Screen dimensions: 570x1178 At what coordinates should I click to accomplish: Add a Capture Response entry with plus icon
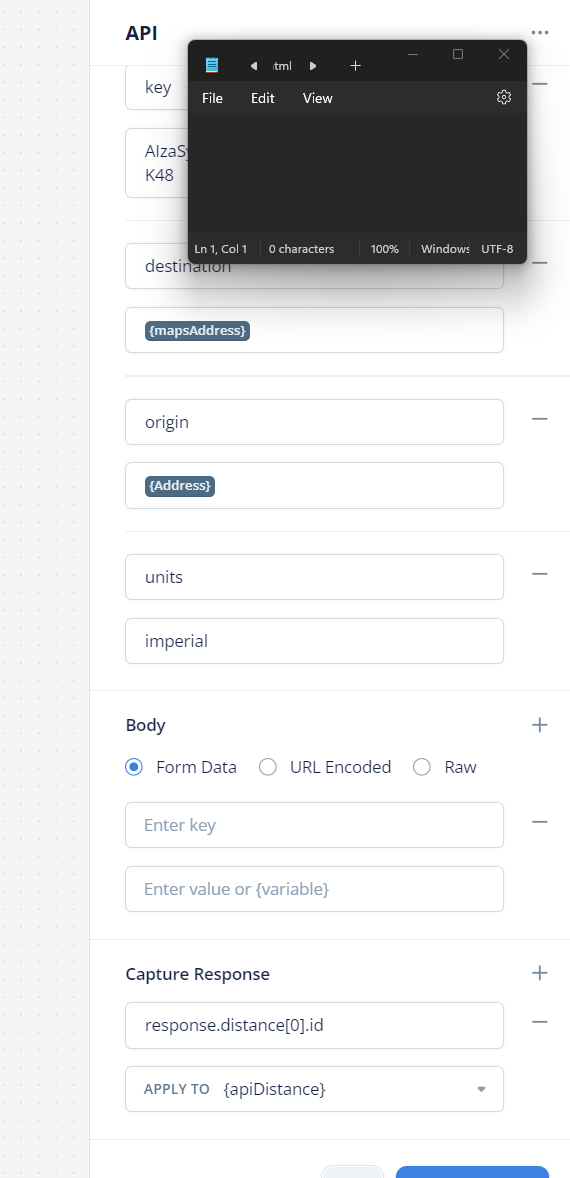(539, 973)
